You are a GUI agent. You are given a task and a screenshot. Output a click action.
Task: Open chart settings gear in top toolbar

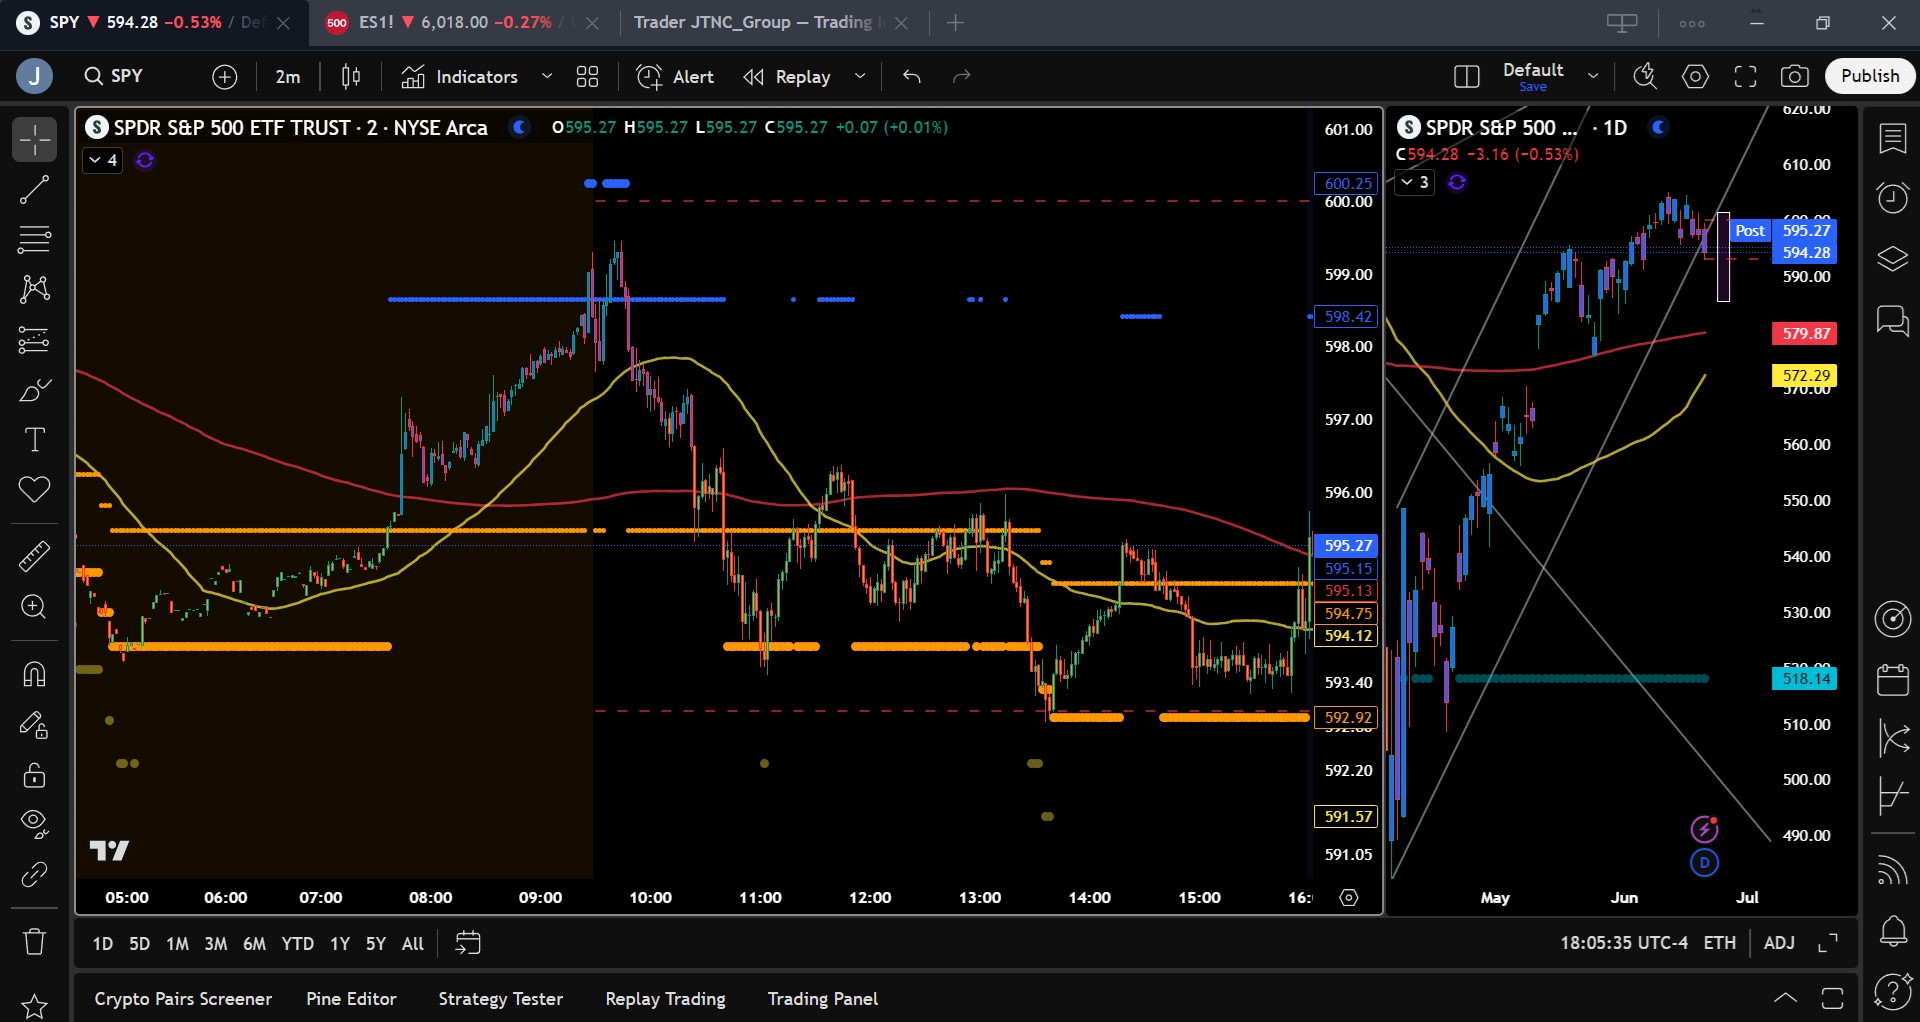tap(1695, 76)
